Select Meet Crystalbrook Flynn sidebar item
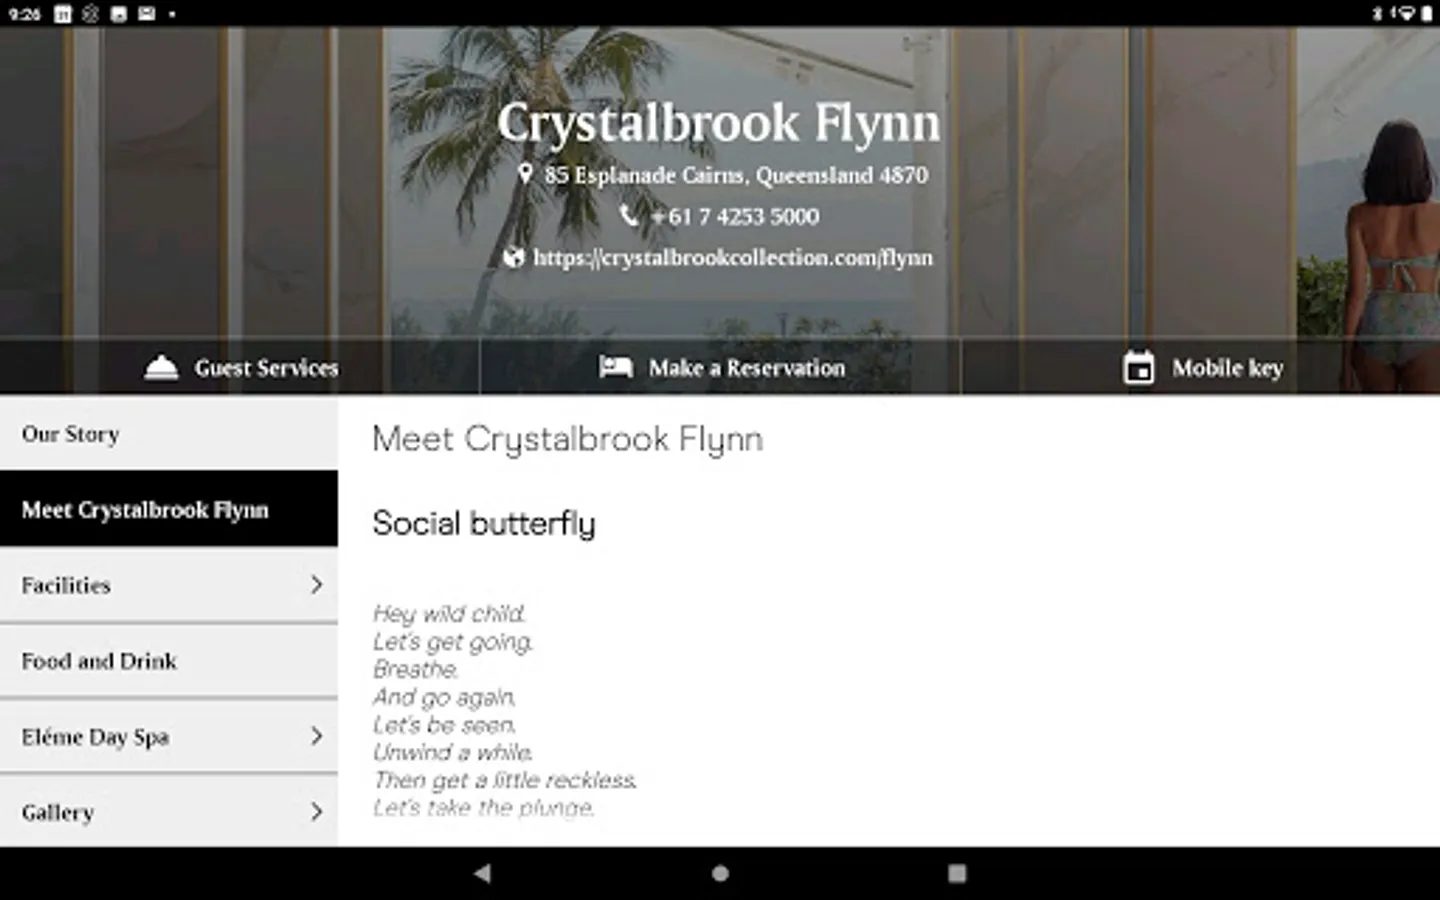 169,509
